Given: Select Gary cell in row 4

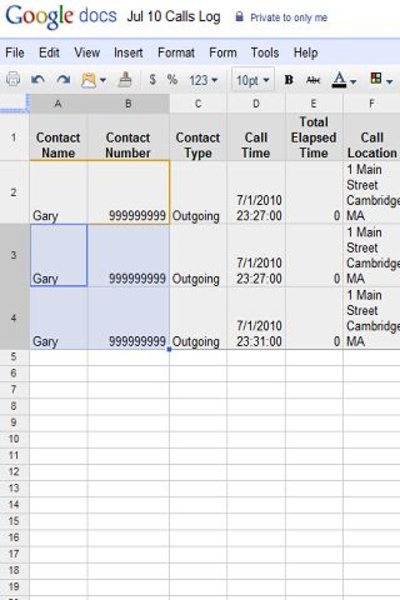Looking at the screenshot, I should tap(58, 318).
